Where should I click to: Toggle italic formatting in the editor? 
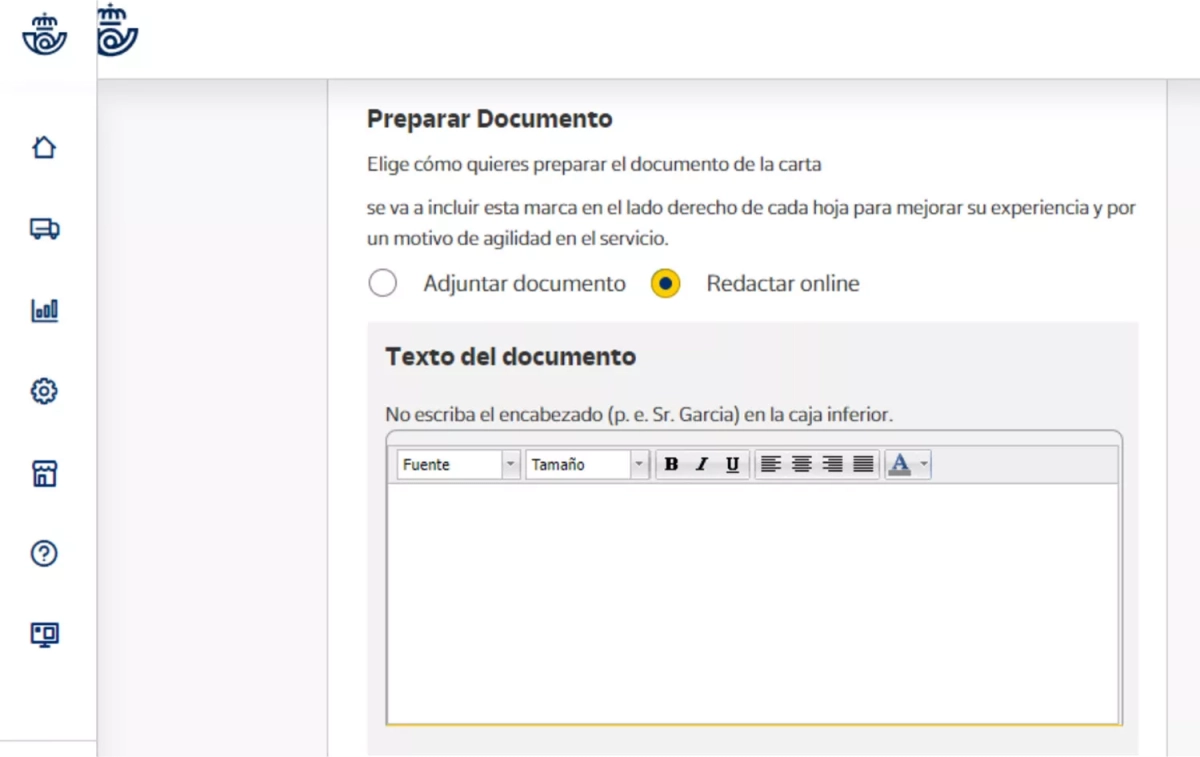702,465
